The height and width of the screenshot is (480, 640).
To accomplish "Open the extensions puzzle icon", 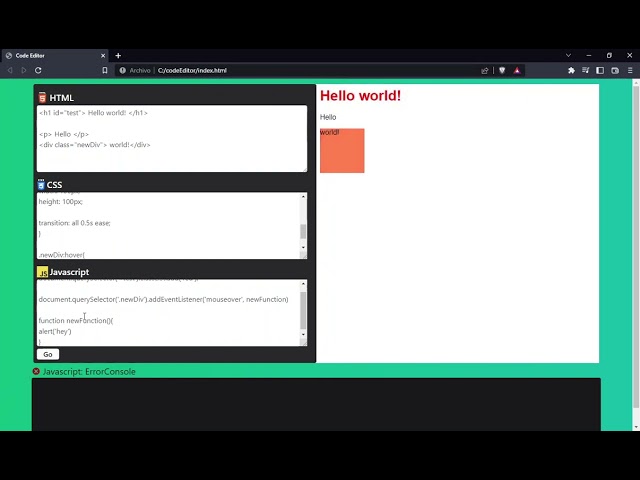I will 571,70.
